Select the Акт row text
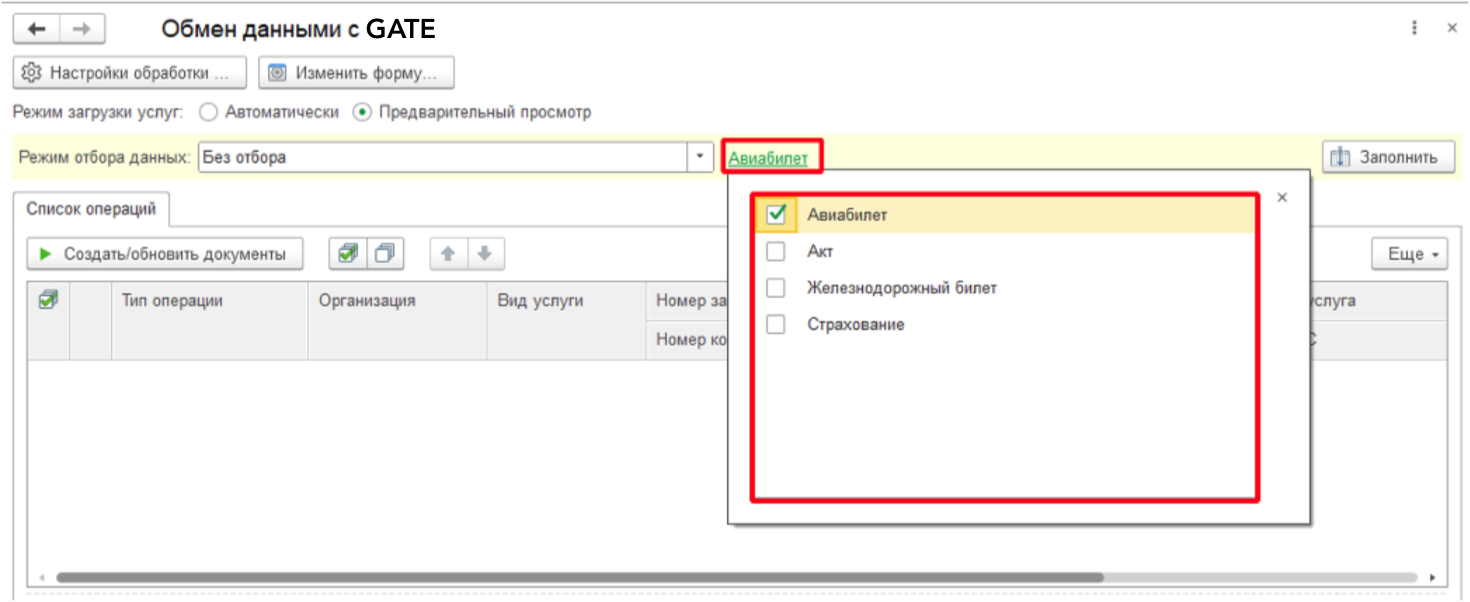The image size is (1470, 602). tap(820, 251)
